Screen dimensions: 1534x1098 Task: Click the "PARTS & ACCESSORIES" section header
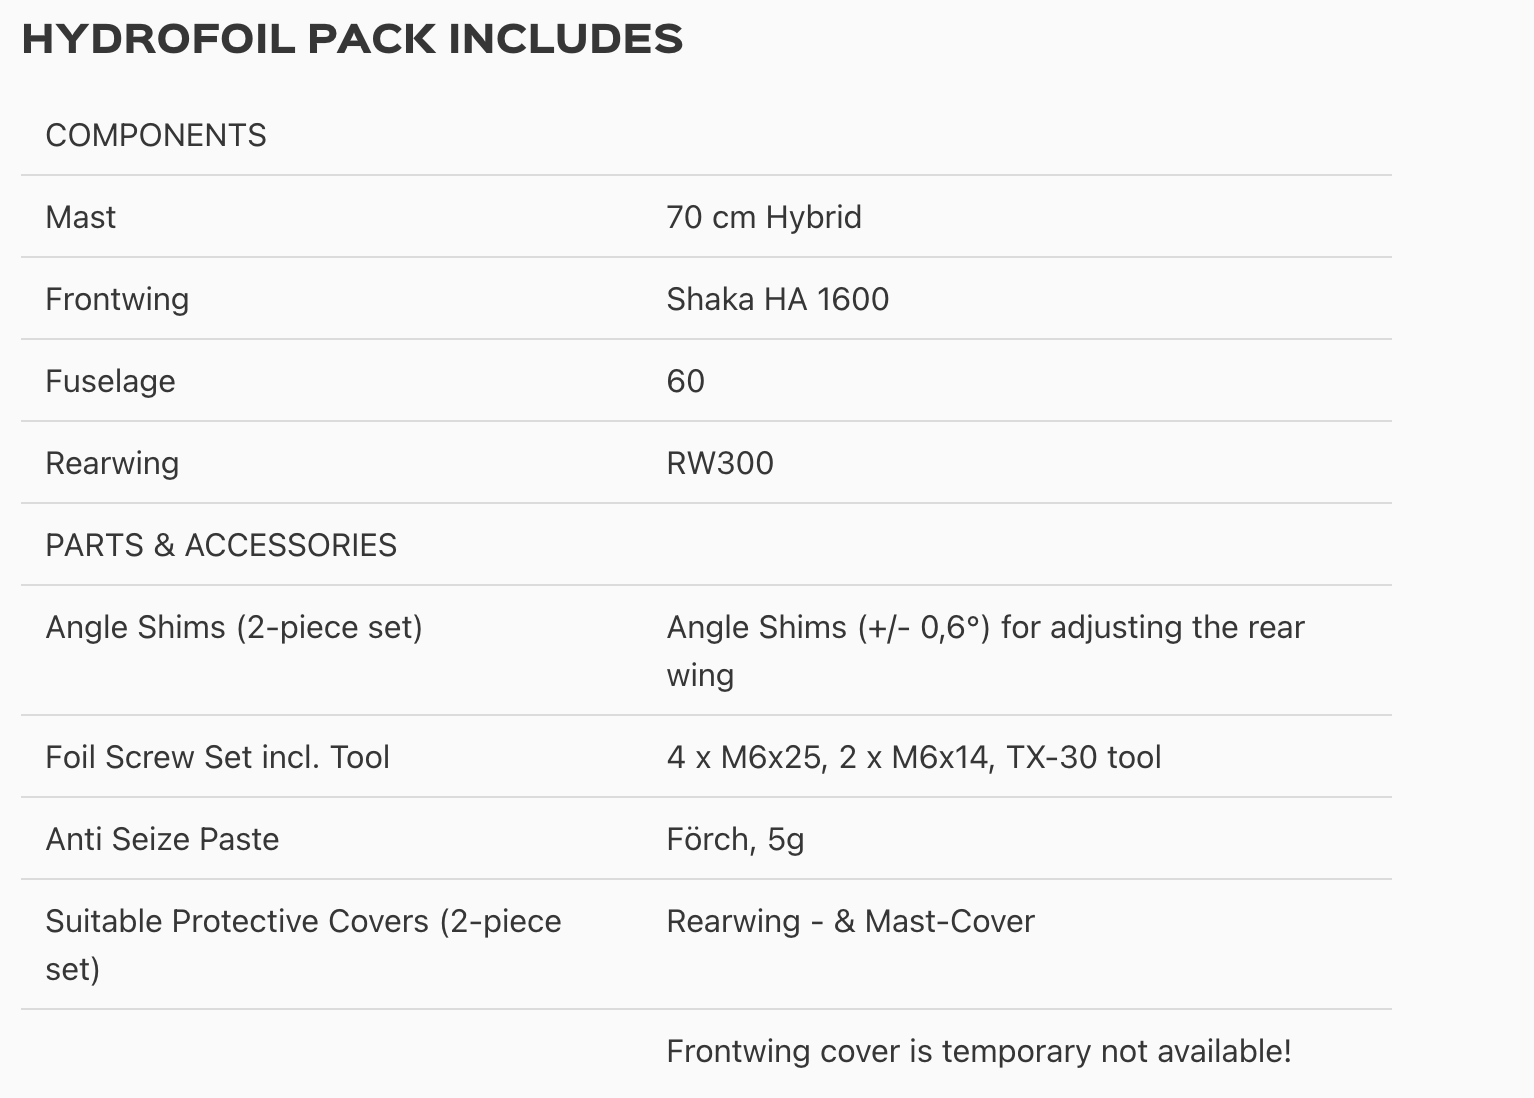221,545
